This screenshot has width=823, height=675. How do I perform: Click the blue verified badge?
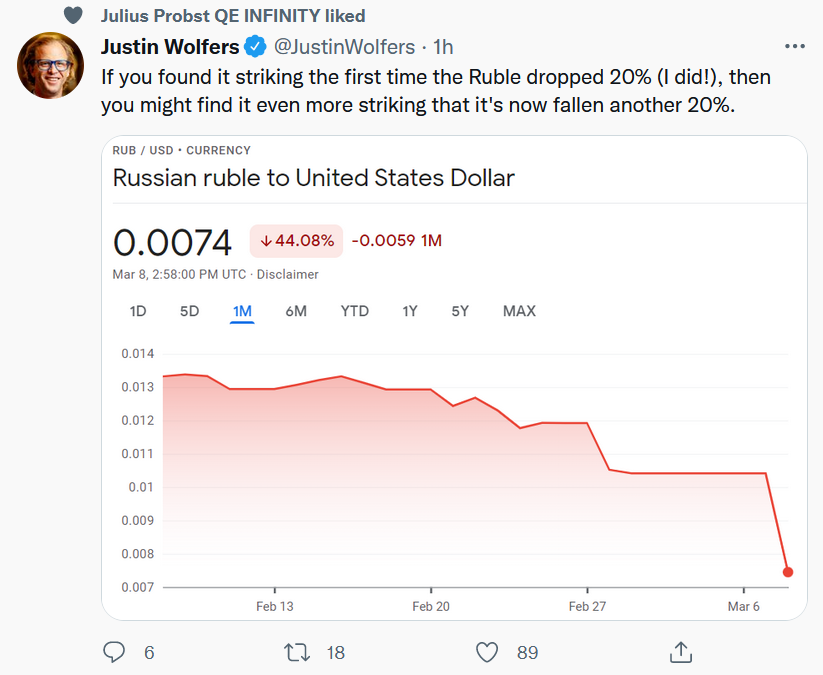pos(256,46)
